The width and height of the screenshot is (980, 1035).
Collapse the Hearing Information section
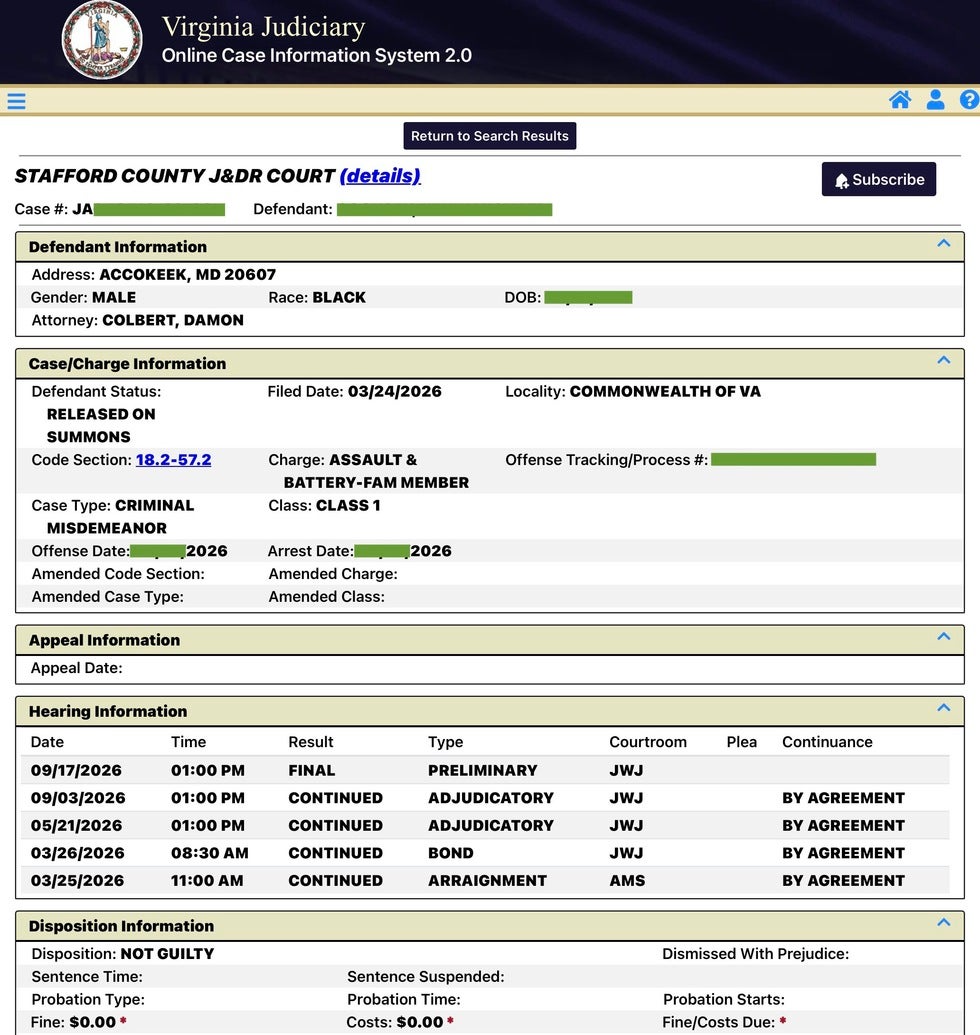(944, 708)
